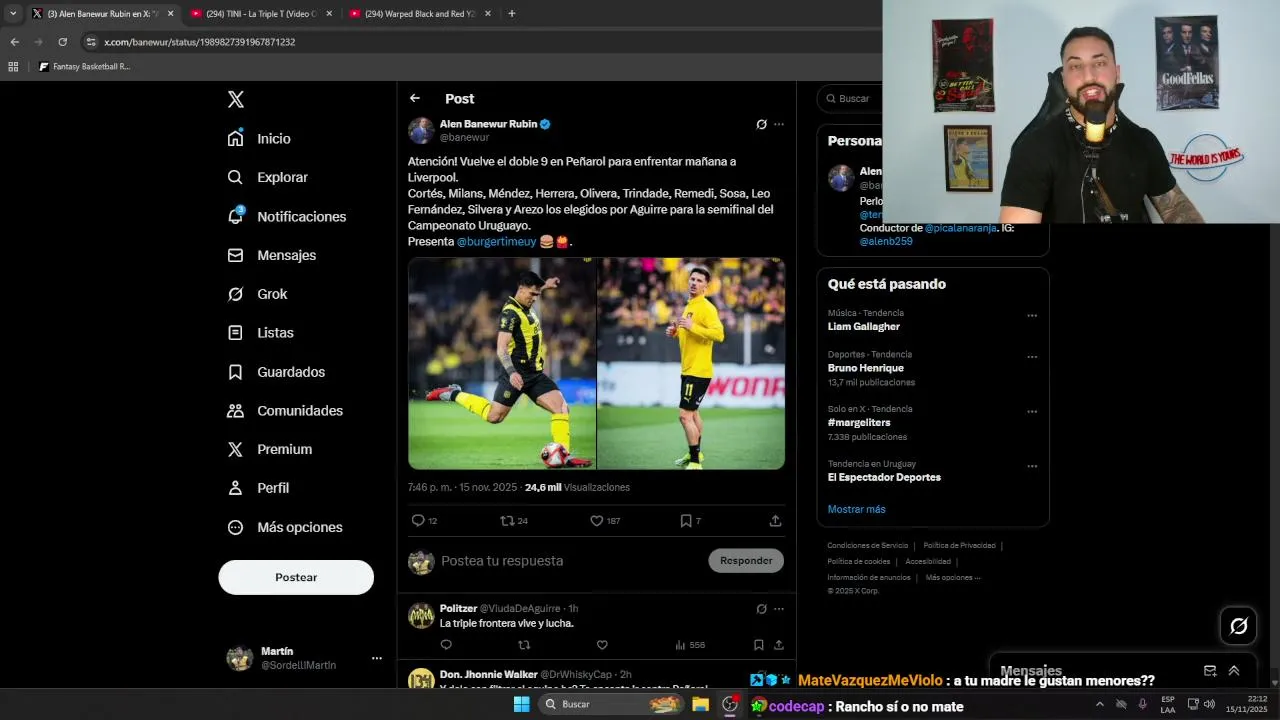Open Perfil in the sidebar

click(258, 488)
